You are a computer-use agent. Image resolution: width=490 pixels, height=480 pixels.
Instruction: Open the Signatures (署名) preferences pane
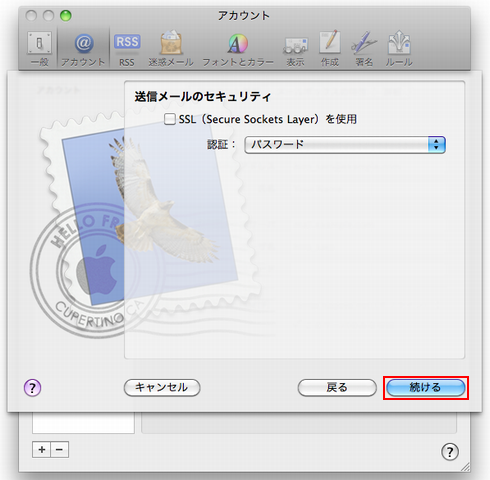[364, 49]
